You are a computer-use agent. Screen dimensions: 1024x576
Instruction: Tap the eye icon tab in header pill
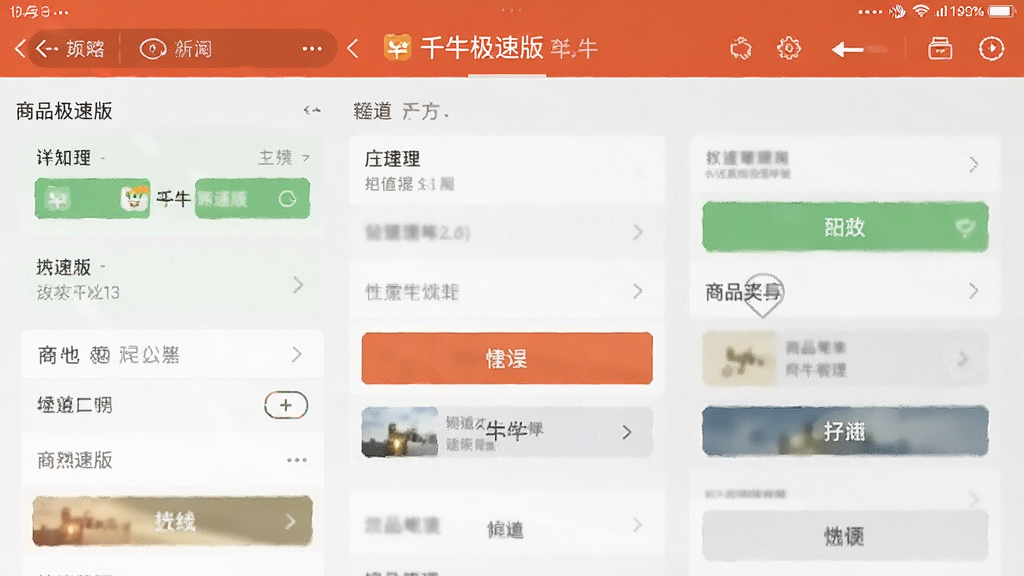click(153, 49)
